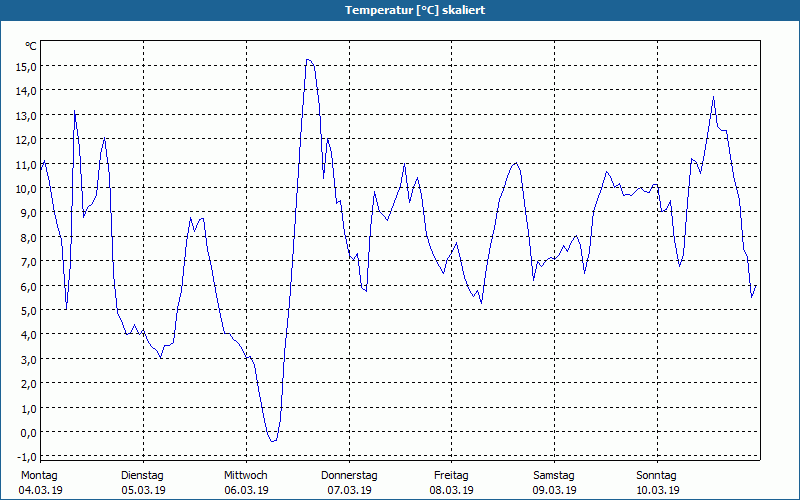The width and height of the screenshot is (800, 500).
Task: Click the Mittwoch day label
Action: click(245, 476)
